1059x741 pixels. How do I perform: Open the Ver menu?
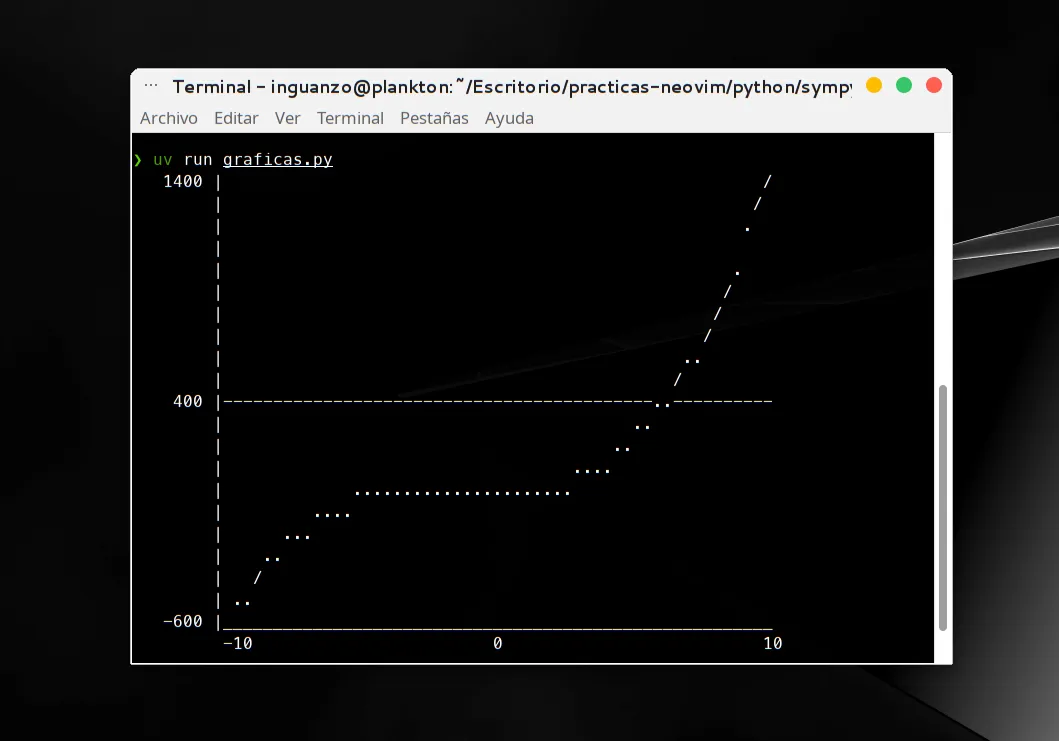(287, 118)
